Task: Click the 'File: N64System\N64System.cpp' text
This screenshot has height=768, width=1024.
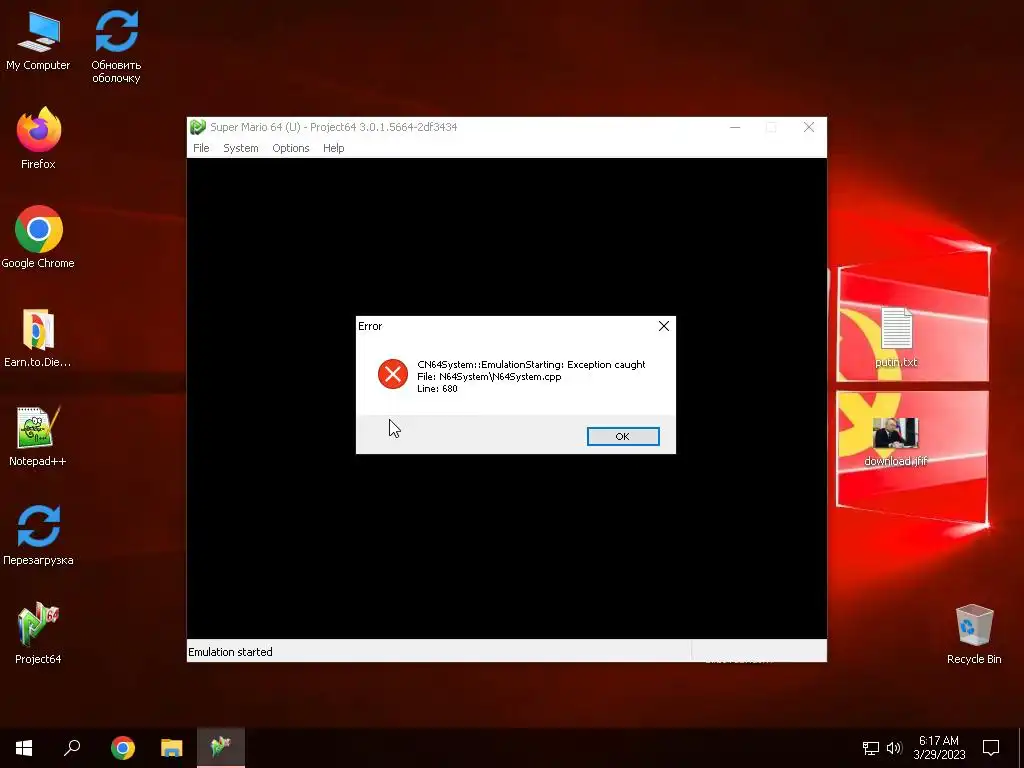Action: tap(489, 377)
